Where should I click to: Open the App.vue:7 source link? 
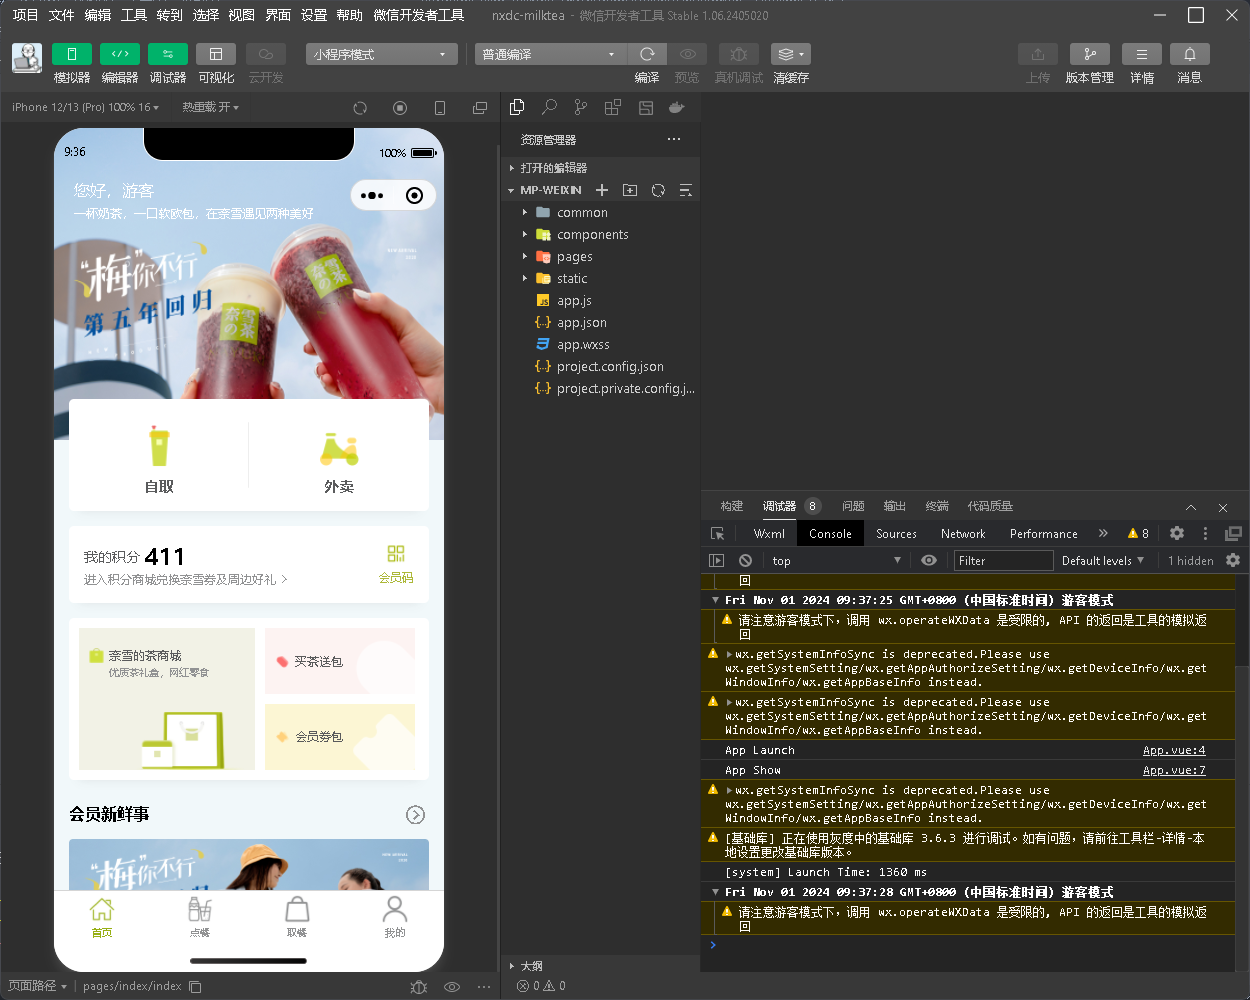(x=1174, y=770)
